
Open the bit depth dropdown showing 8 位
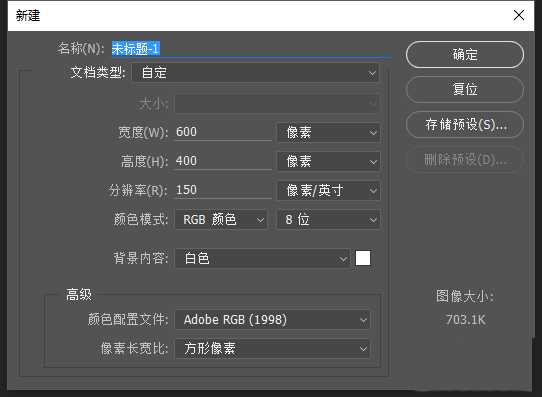(328, 219)
